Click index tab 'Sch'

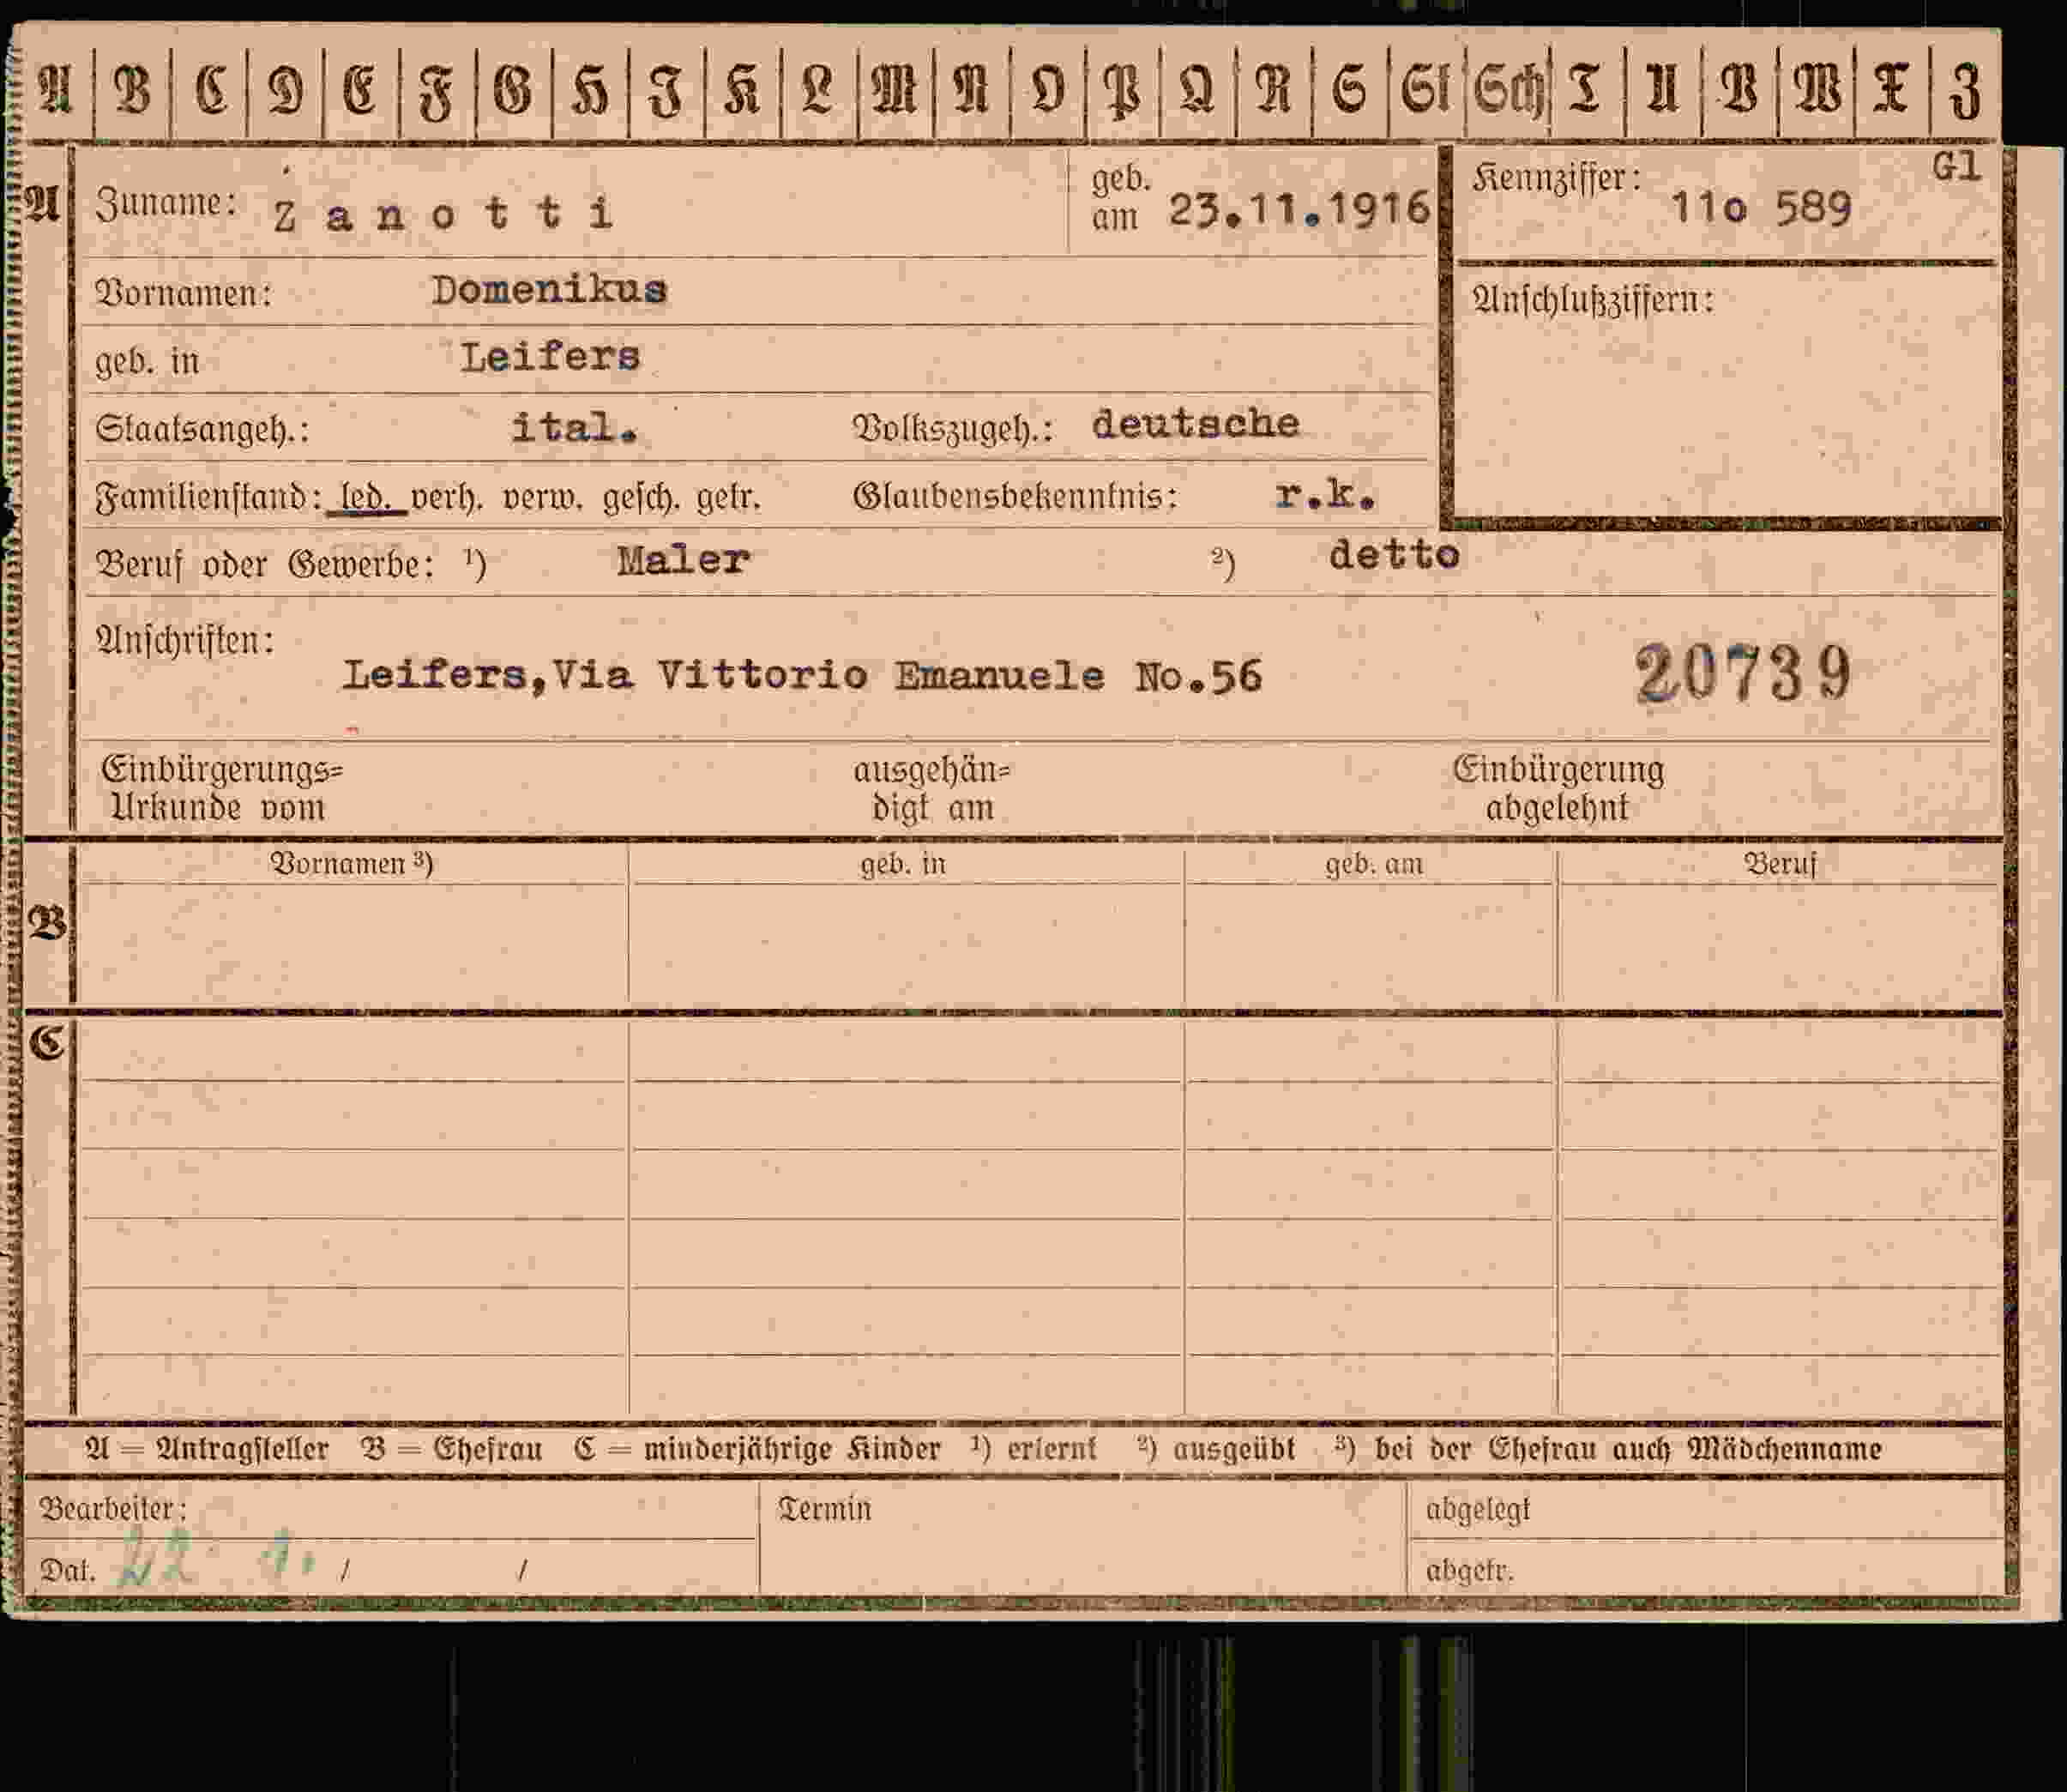coord(1508,89)
